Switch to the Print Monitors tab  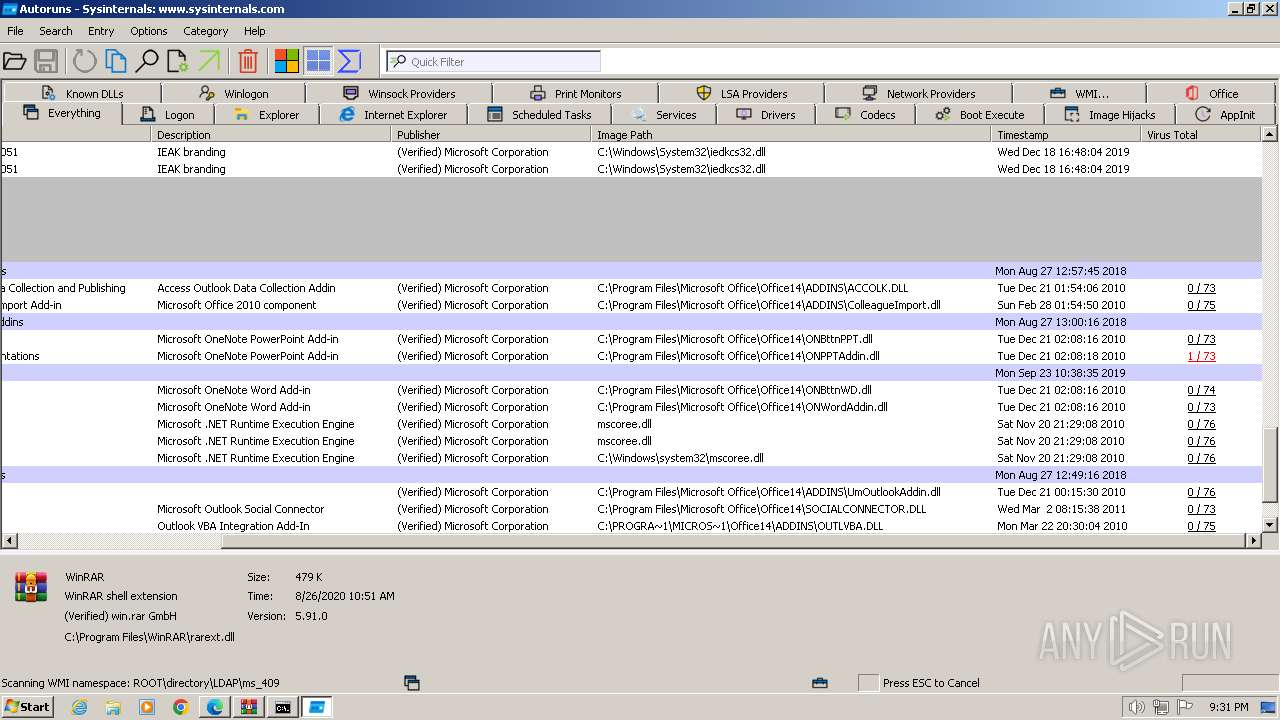[x=576, y=93]
